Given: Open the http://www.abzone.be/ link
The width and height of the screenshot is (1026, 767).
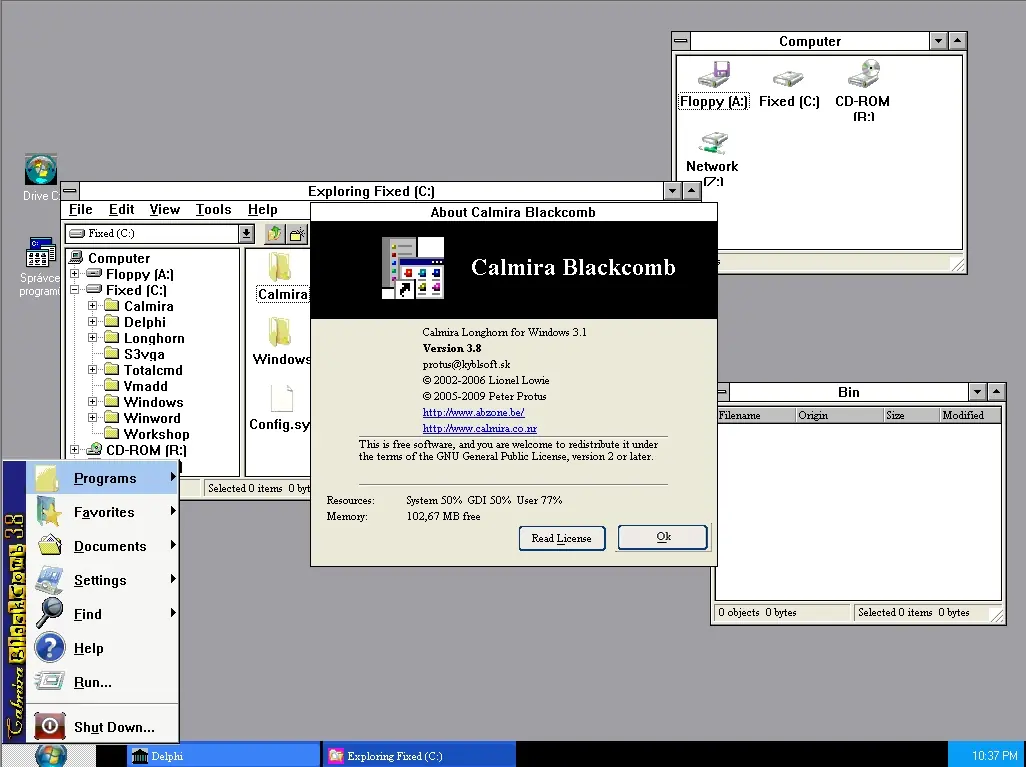Looking at the screenshot, I should click(x=474, y=412).
